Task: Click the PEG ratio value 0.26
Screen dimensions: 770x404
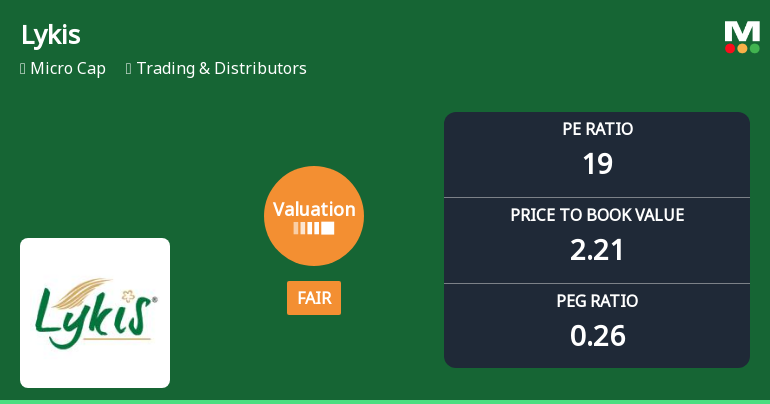Action: [x=597, y=336]
